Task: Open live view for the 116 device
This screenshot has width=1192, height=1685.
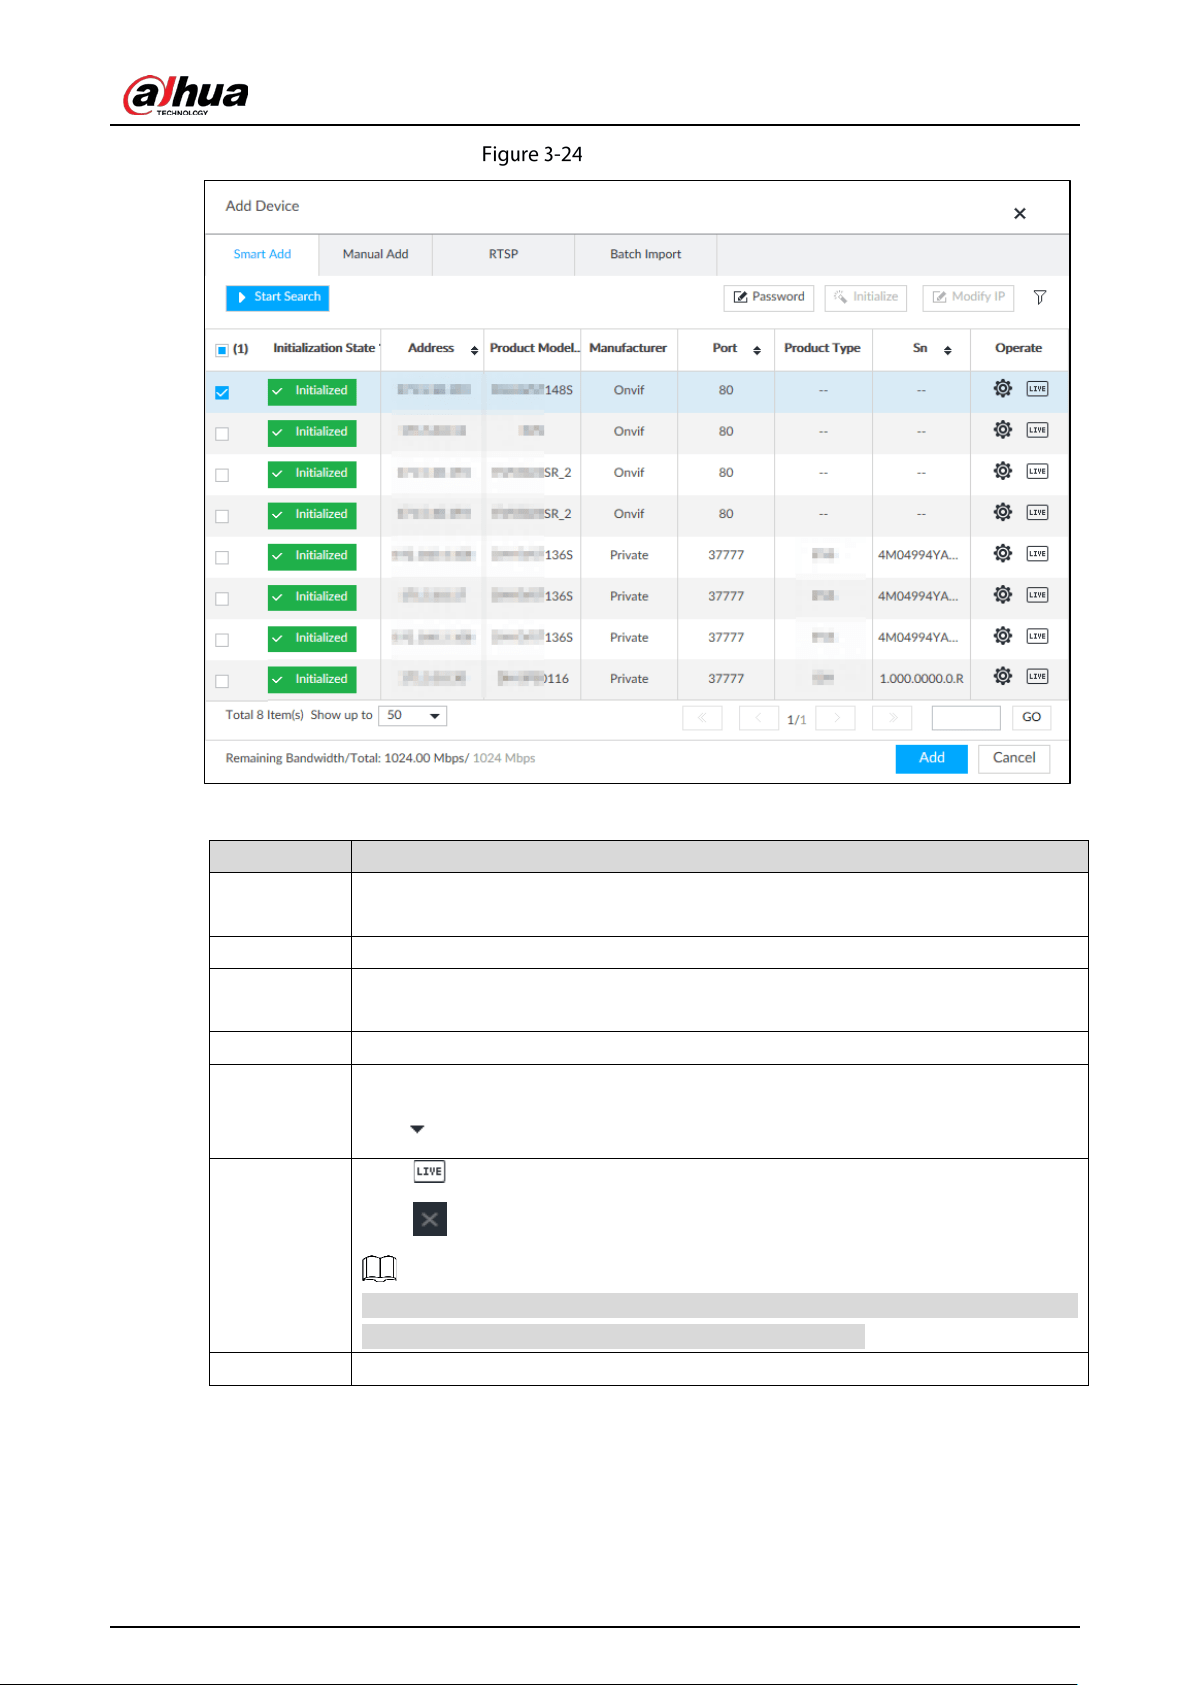Action: pyautogui.click(x=1037, y=677)
